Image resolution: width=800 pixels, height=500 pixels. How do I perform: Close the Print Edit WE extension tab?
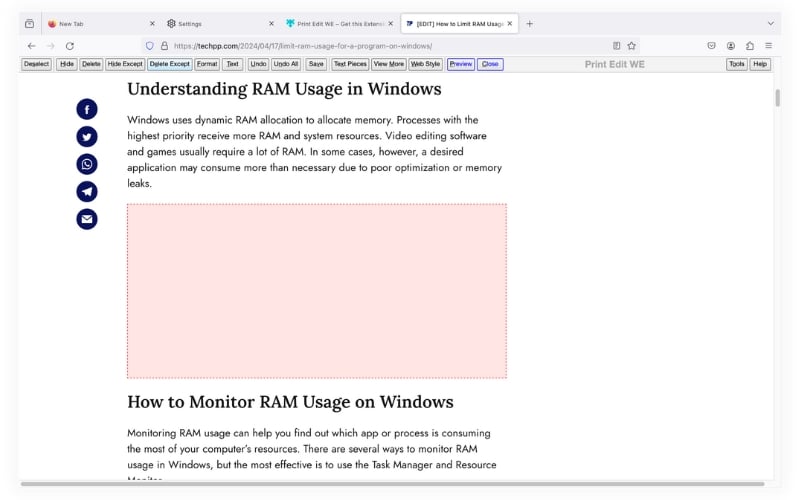pos(390,23)
